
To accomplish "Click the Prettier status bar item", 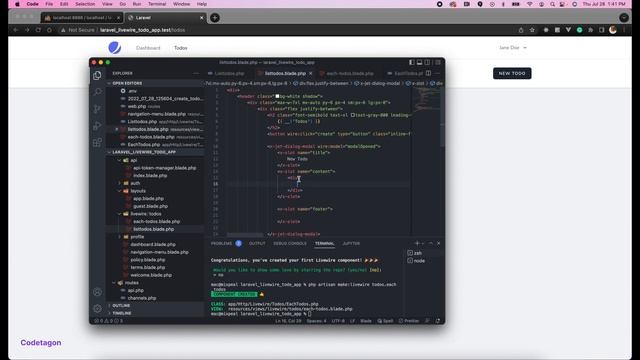I will coord(409,321).
